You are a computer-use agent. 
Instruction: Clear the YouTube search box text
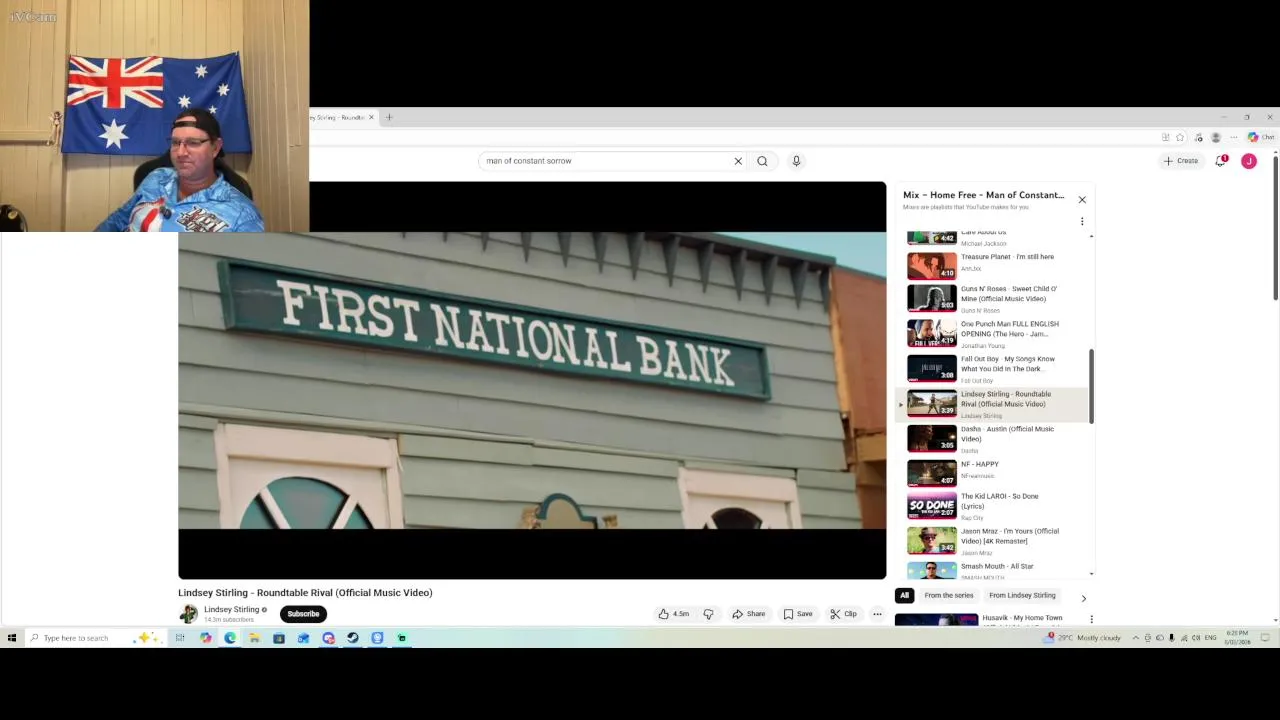pyautogui.click(x=738, y=161)
